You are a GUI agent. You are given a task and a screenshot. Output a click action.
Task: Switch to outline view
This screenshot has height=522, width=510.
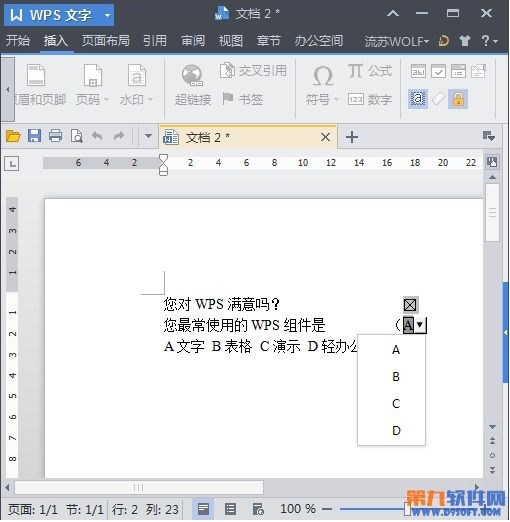(x=230, y=509)
